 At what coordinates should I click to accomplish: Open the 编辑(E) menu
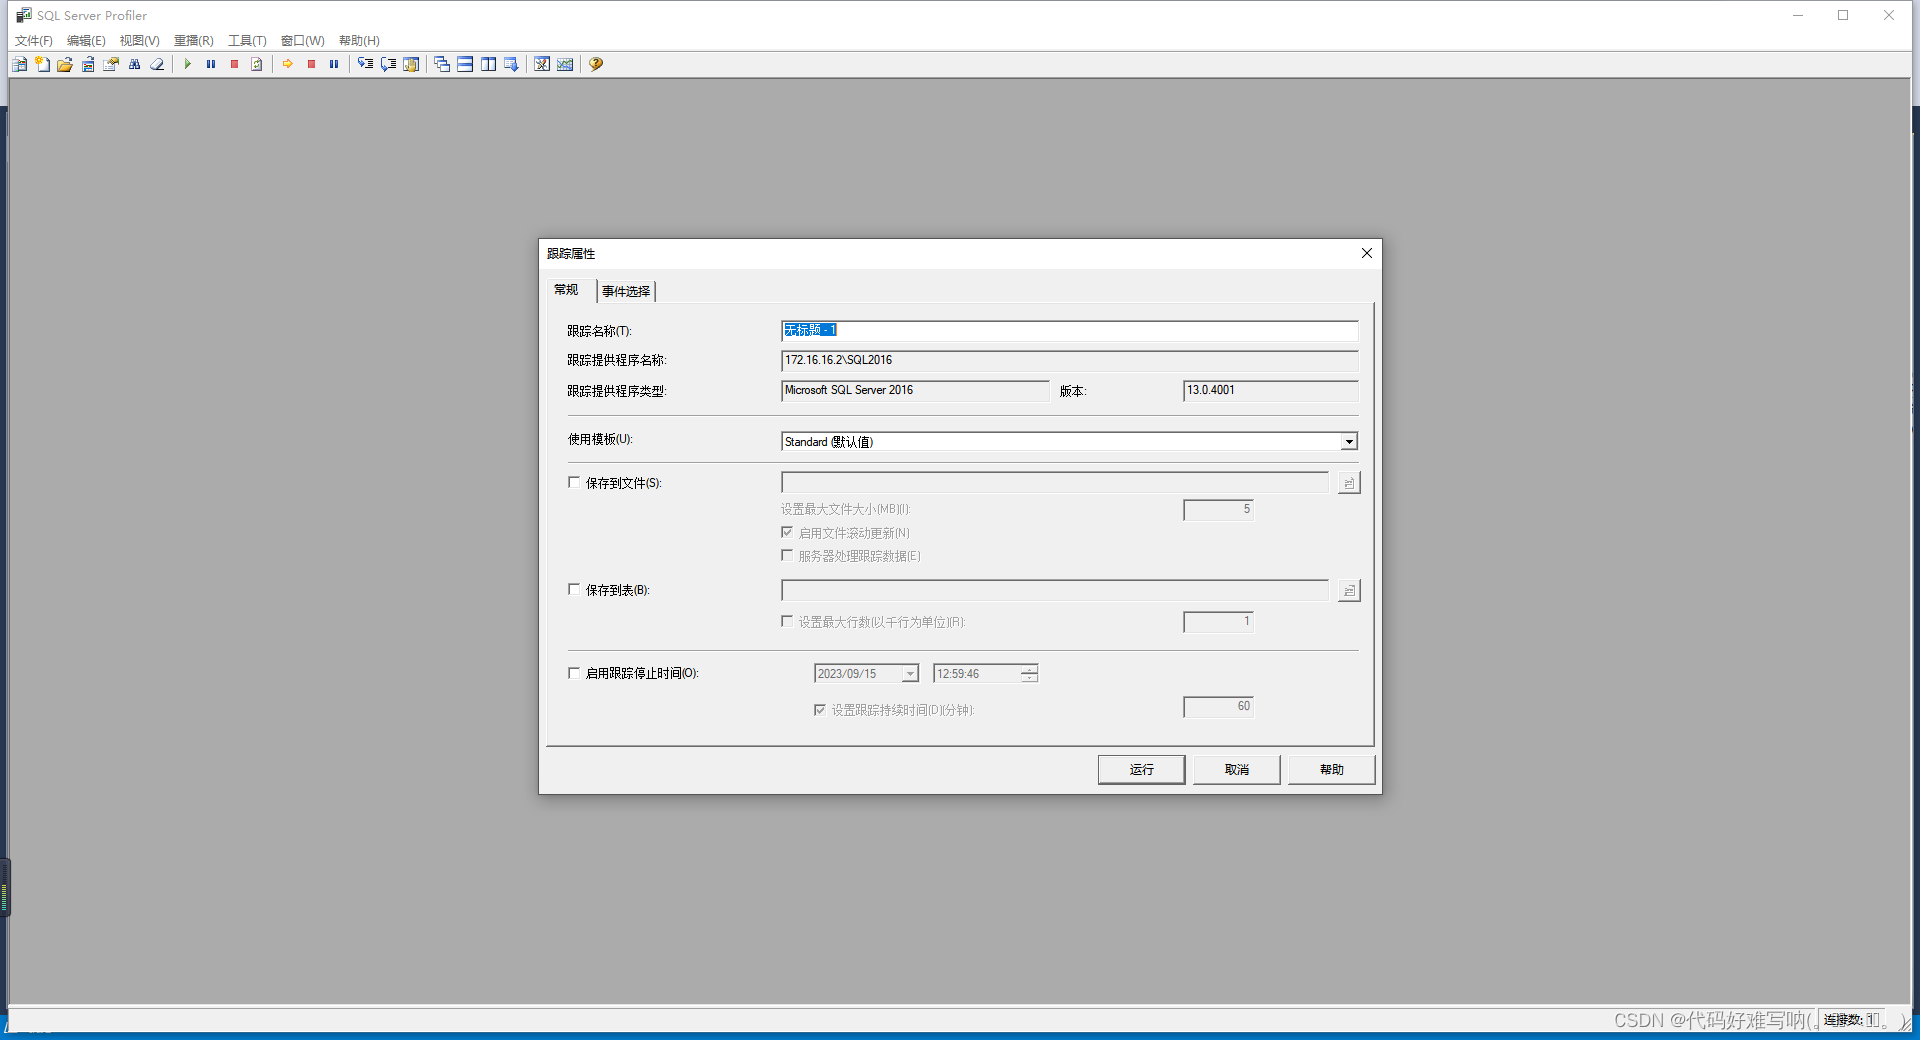pos(86,41)
